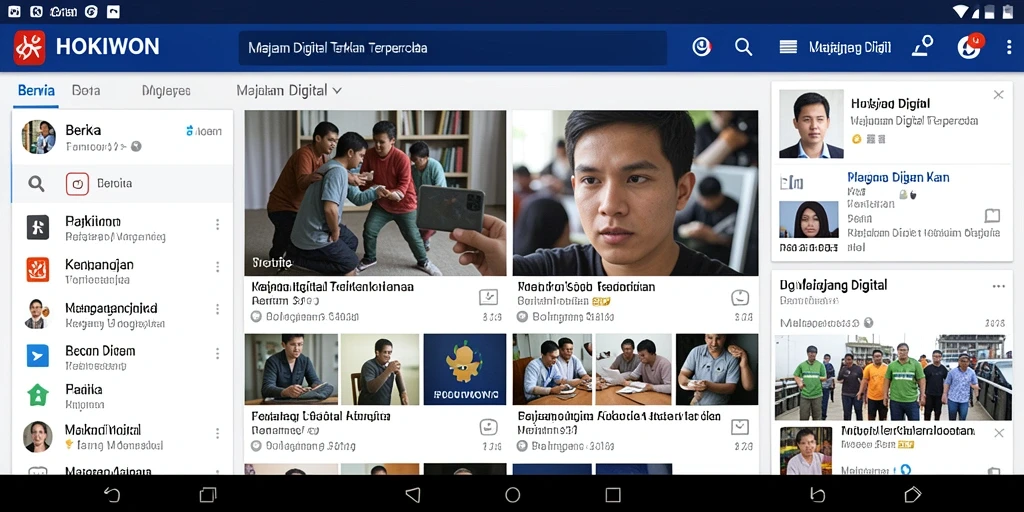
Task: Click the orange Kenbanojan icon
Action: (x=38, y=269)
